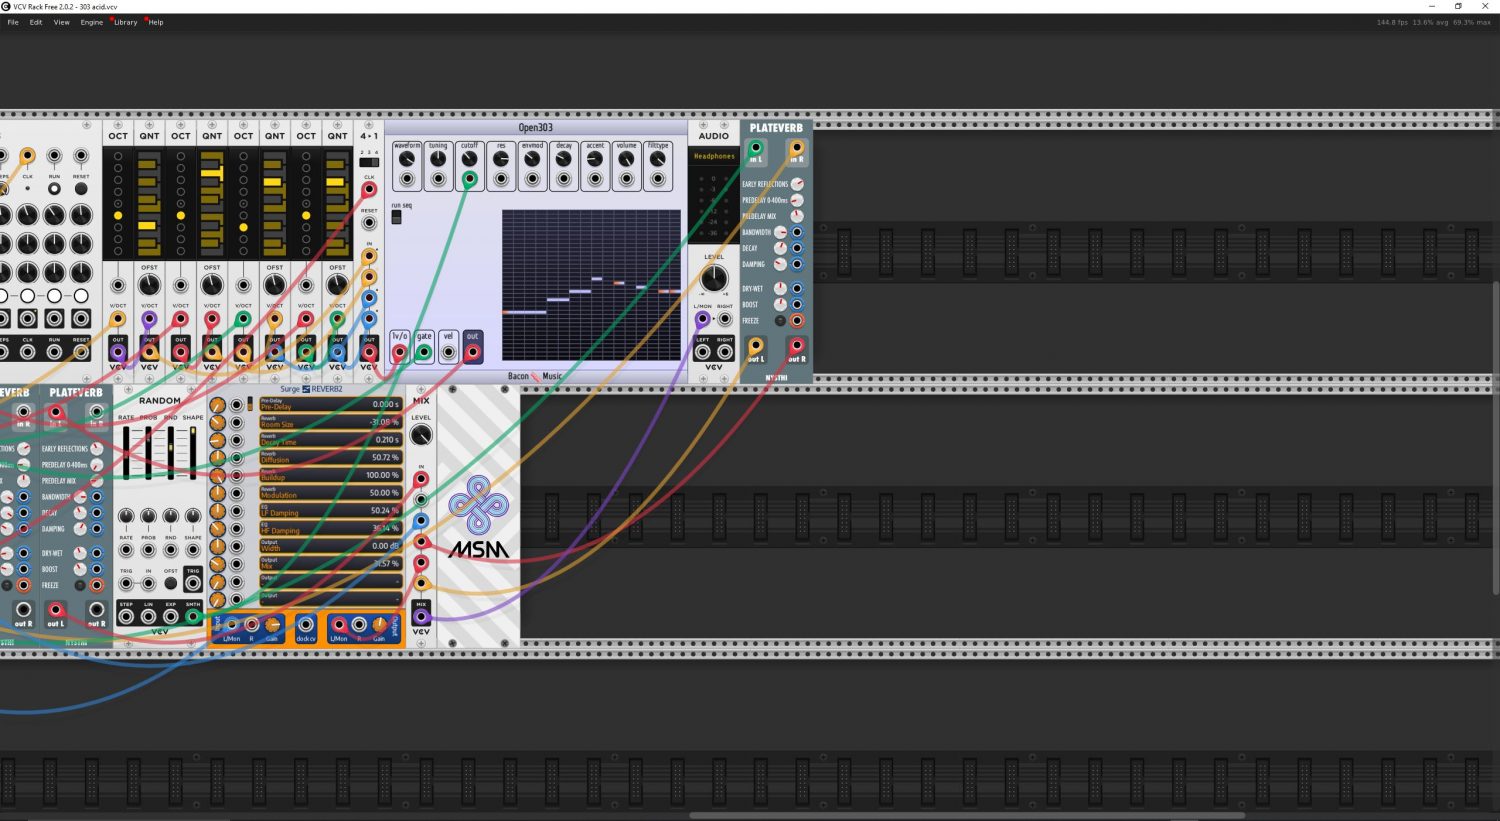The width and height of the screenshot is (1500, 821).
Task: Click the Open303 filttype knob
Action: (x=658, y=159)
